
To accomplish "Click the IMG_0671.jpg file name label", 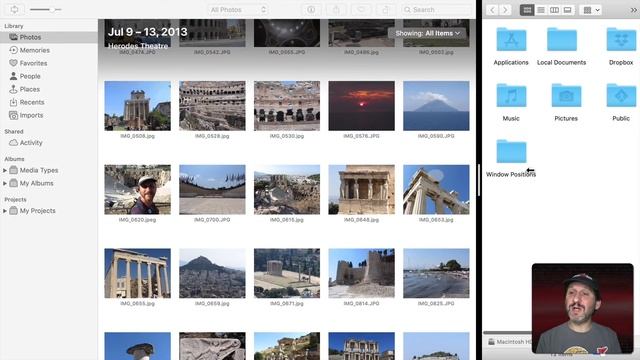I will coord(287,303).
